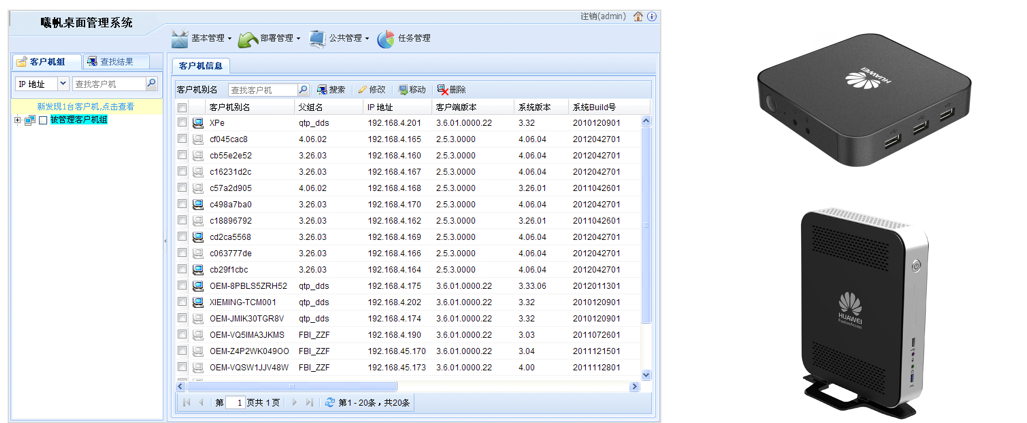Click the 新发现1台客户机,点击查看 notice link

tap(86, 107)
